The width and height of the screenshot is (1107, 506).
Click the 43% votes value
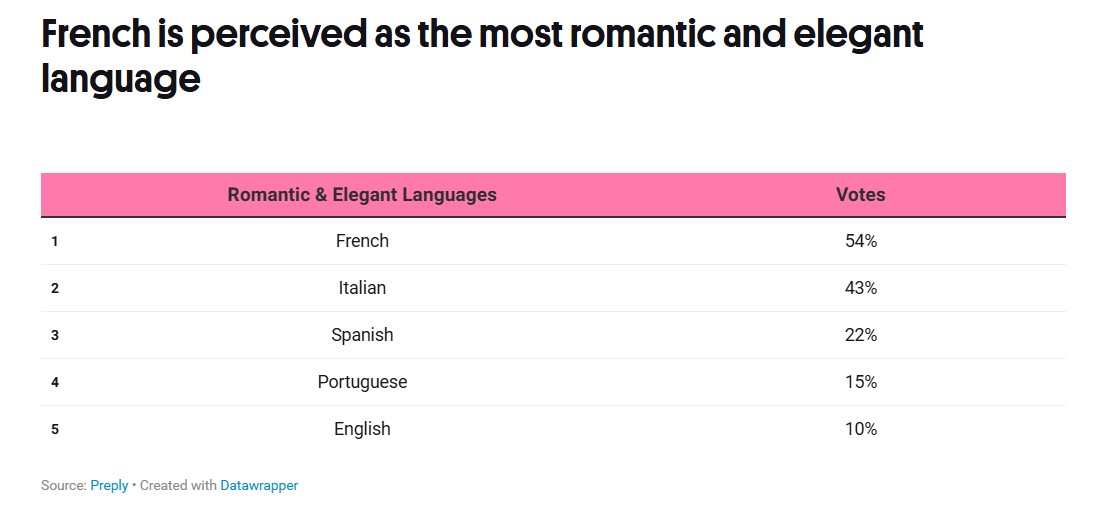[x=860, y=288]
